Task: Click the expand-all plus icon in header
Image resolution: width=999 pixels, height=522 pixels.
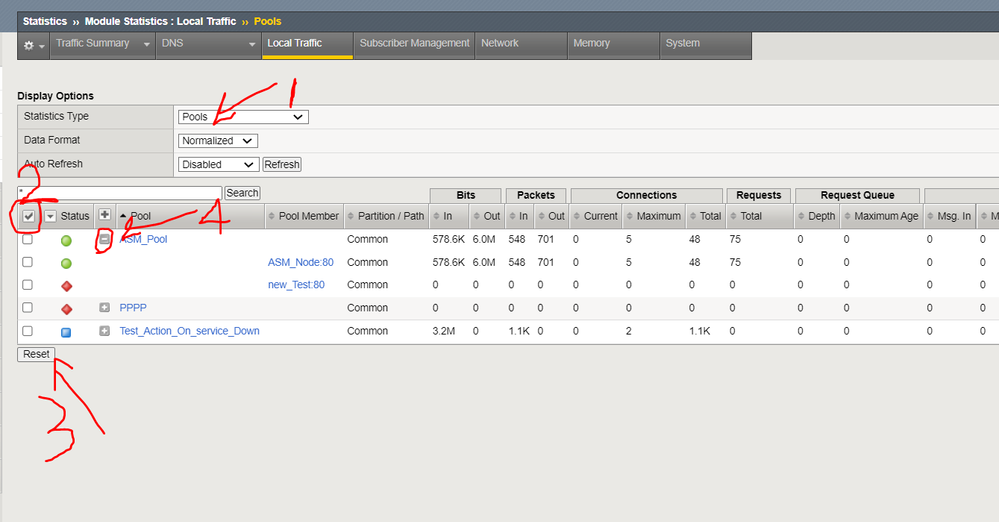Action: point(105,215)
